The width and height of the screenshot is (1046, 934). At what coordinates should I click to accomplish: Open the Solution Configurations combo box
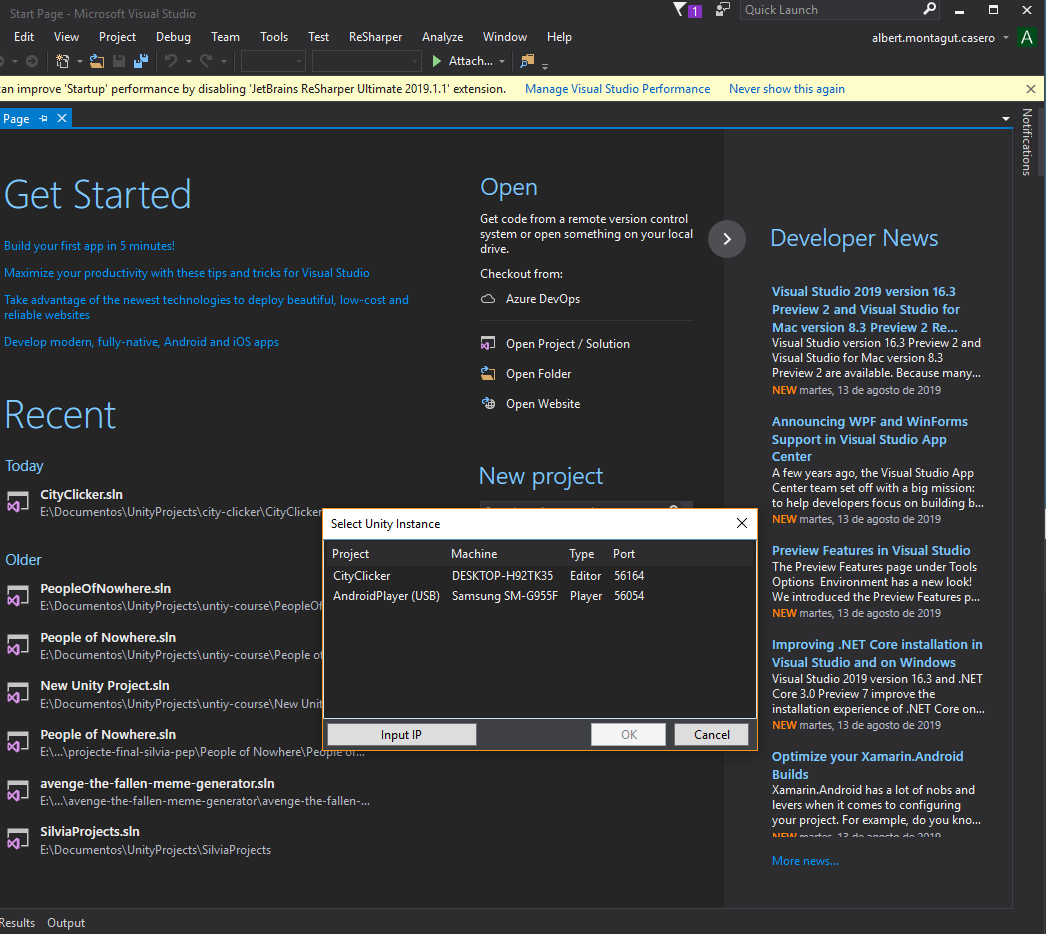pyautogui.click(x=273, y=61)
